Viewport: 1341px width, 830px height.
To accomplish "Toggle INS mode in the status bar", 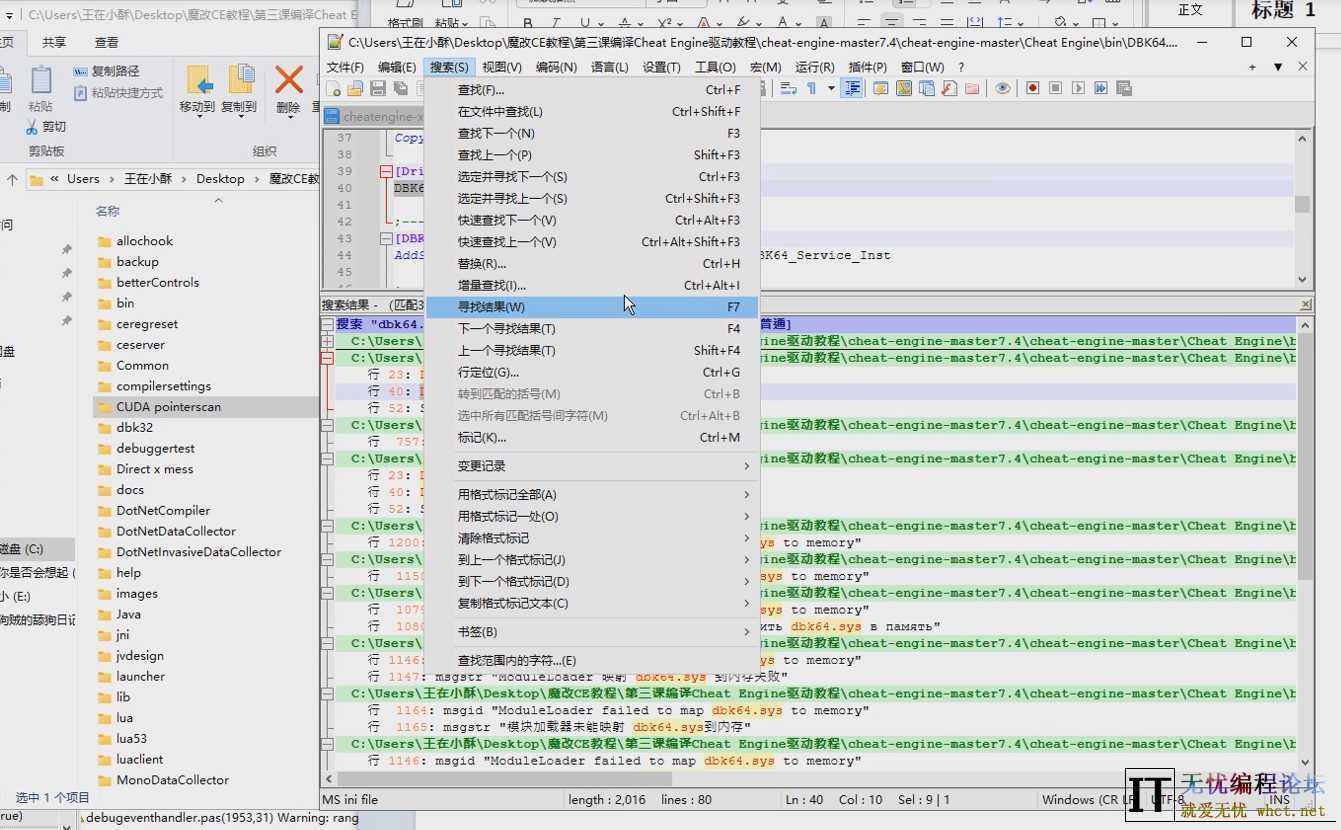I will 1279,799.
